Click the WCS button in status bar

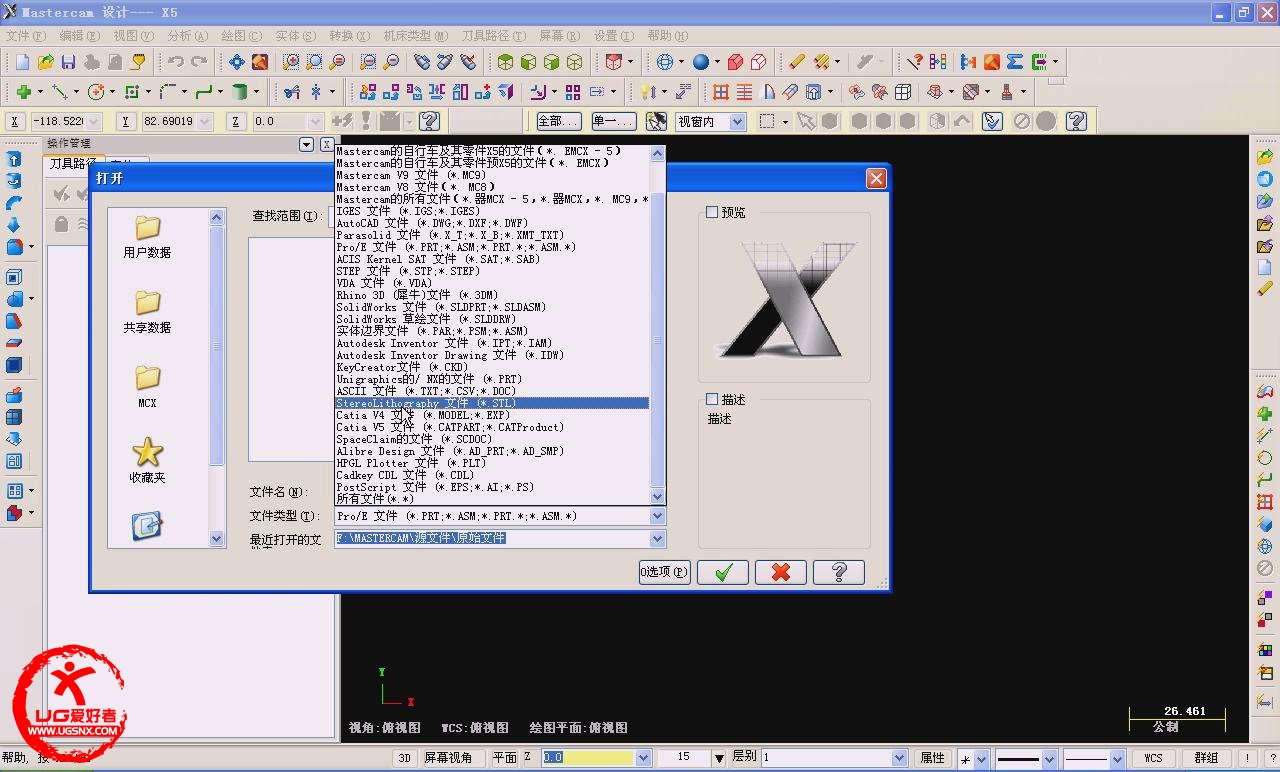(1153, 758)
